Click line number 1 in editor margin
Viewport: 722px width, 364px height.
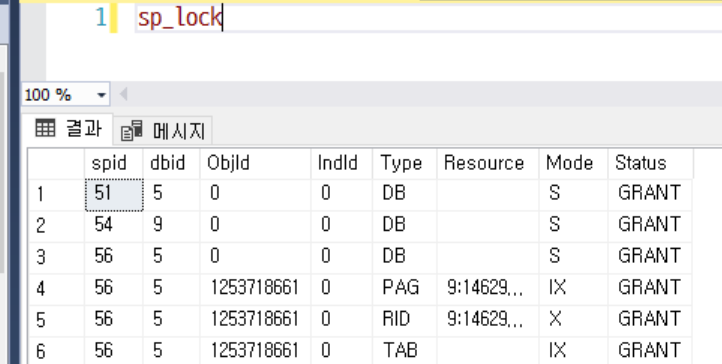101,18
